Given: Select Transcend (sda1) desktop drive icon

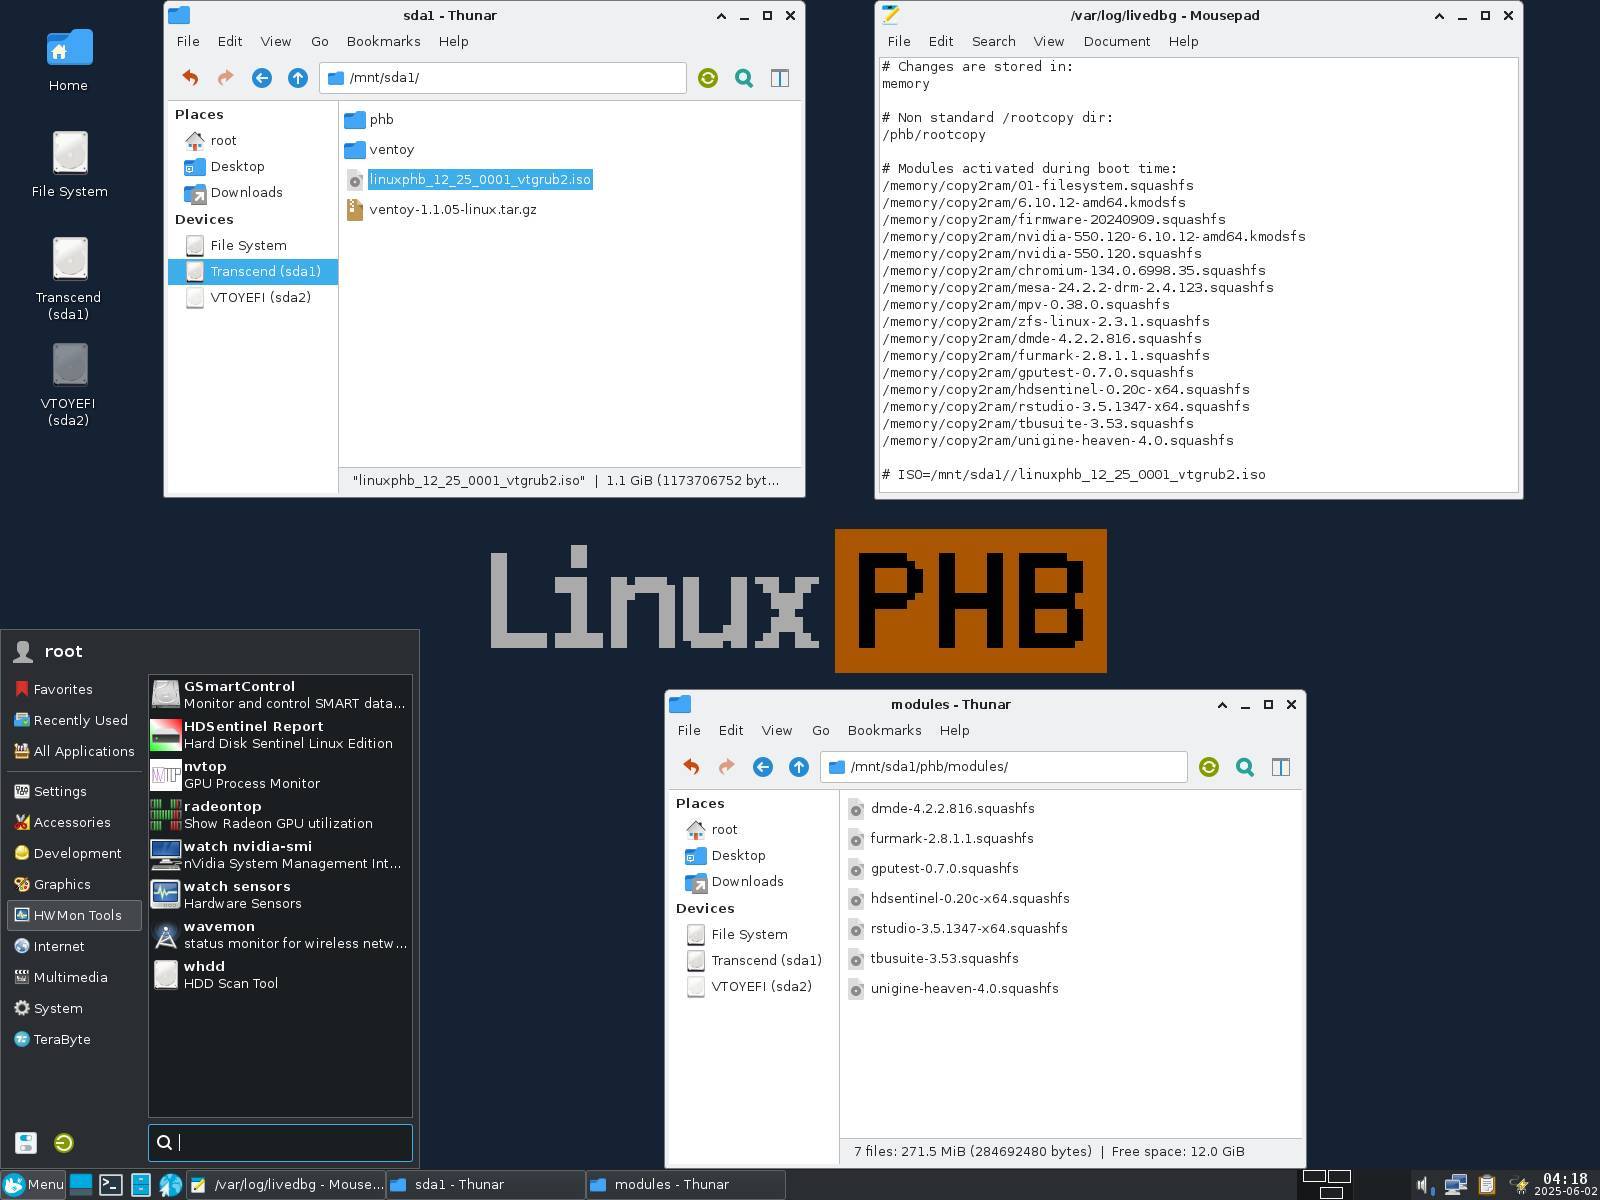Looking at the screenshot, I should coord(69,279).
